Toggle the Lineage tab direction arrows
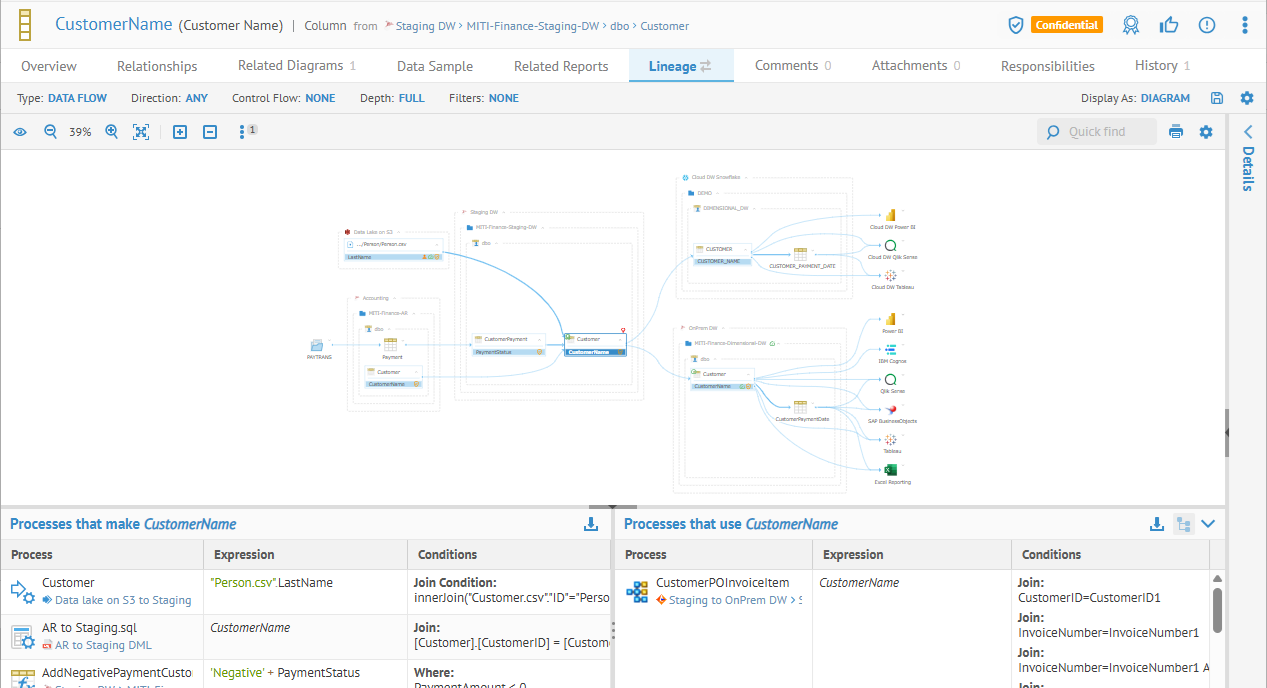This screenshot has height=688, width=1267. pos(706,66)
